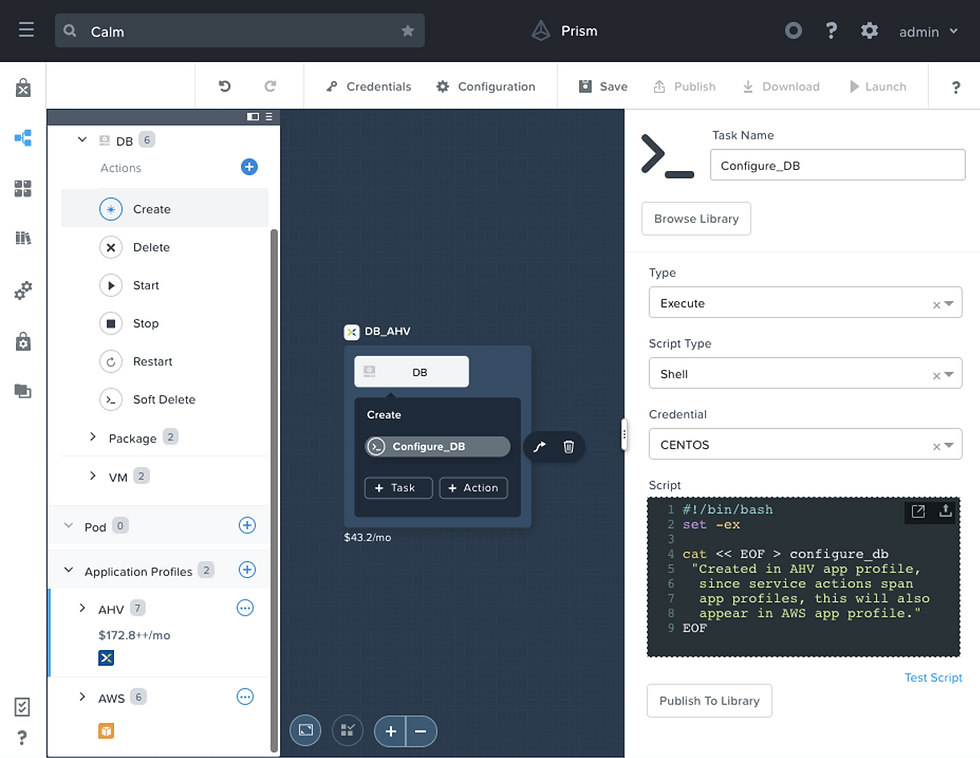Open the Applications grid icon in sidebar
Screen dimensions: 980x758
pos(23,188)
